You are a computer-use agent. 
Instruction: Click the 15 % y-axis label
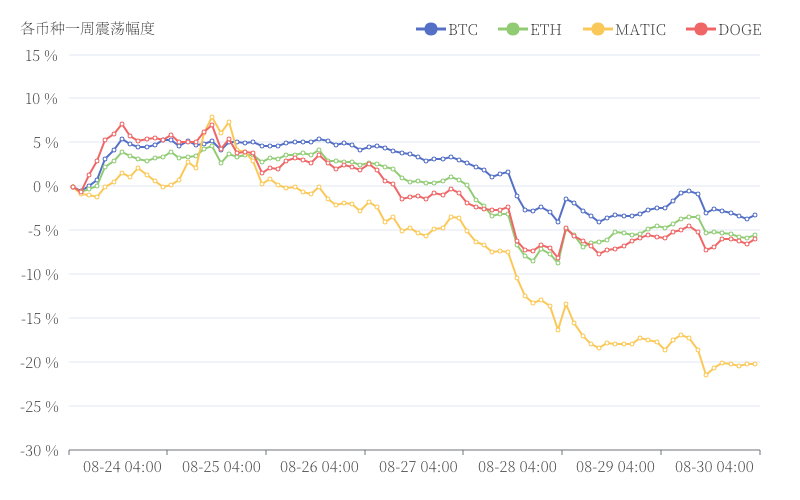point(41,55)
